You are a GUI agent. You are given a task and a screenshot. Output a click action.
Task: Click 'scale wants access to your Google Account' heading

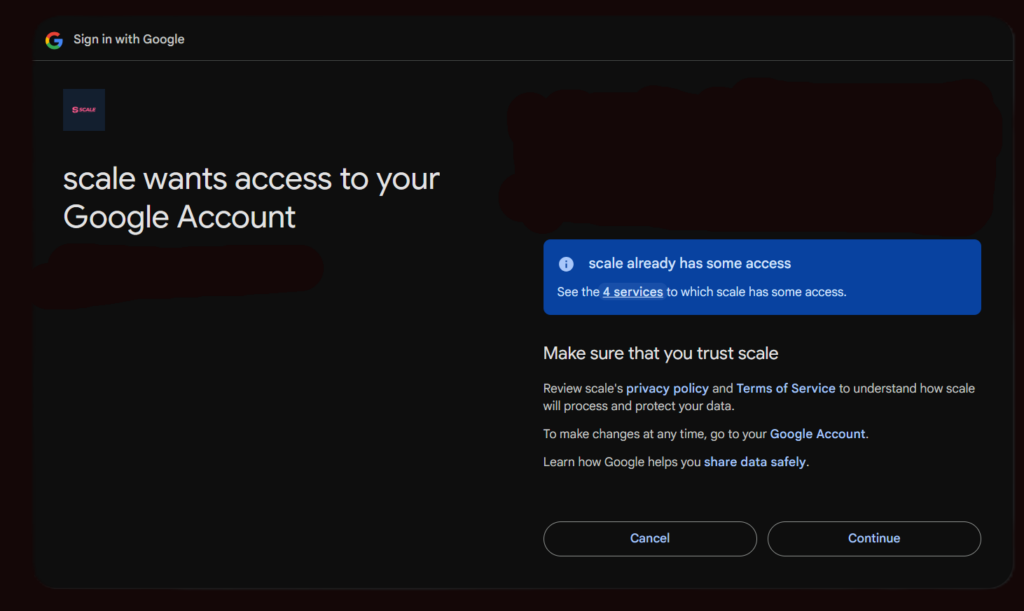click(x=251, y=198)
